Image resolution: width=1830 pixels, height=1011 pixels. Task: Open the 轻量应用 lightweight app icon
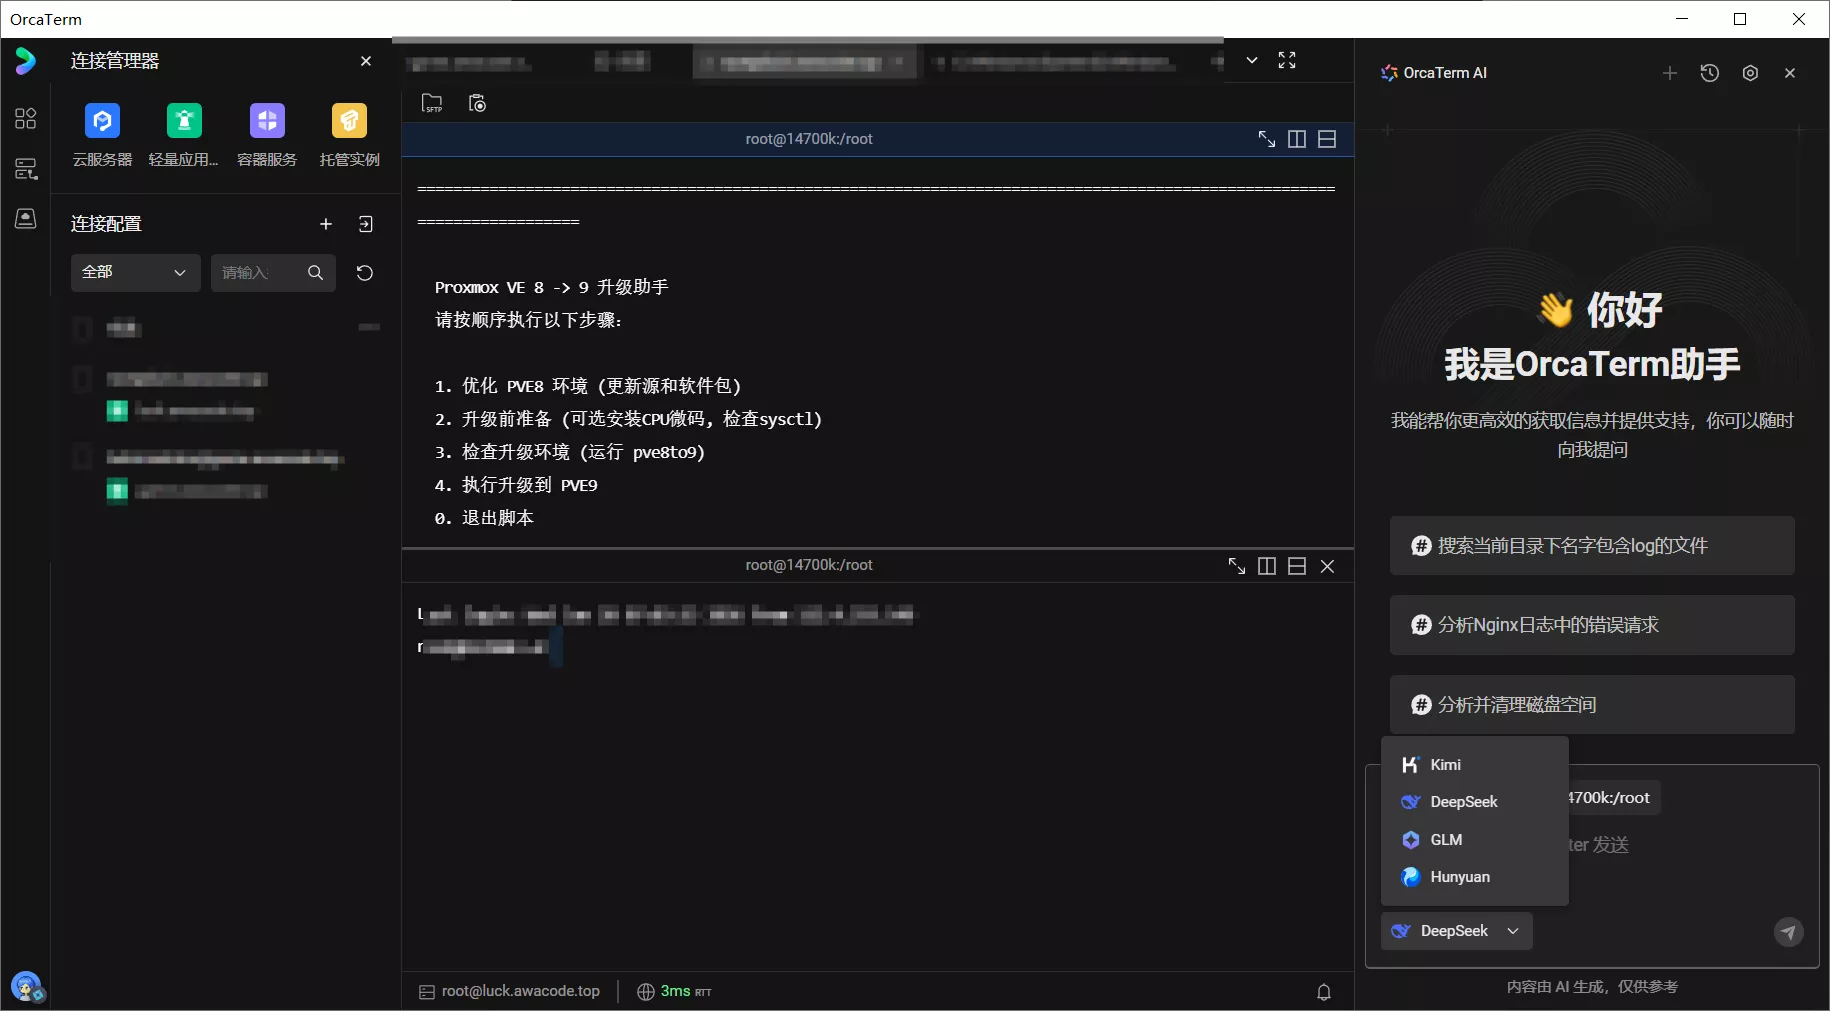tap(184, 122)
